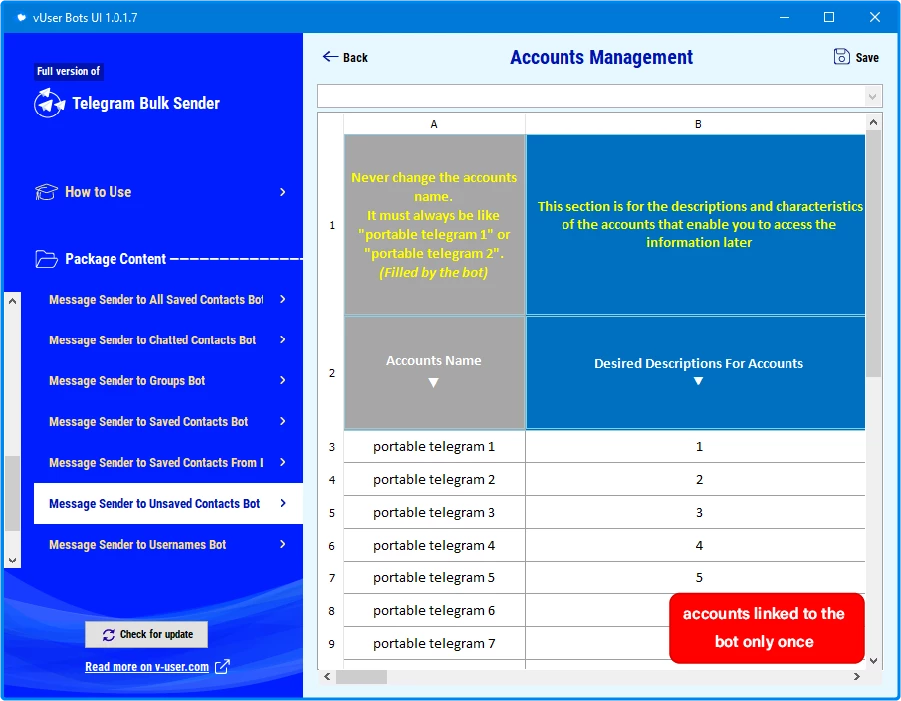This screenshot has width=901, height=701.
Task: Click 'This section is for the descriptions' cell
Action: pos(696,225)
